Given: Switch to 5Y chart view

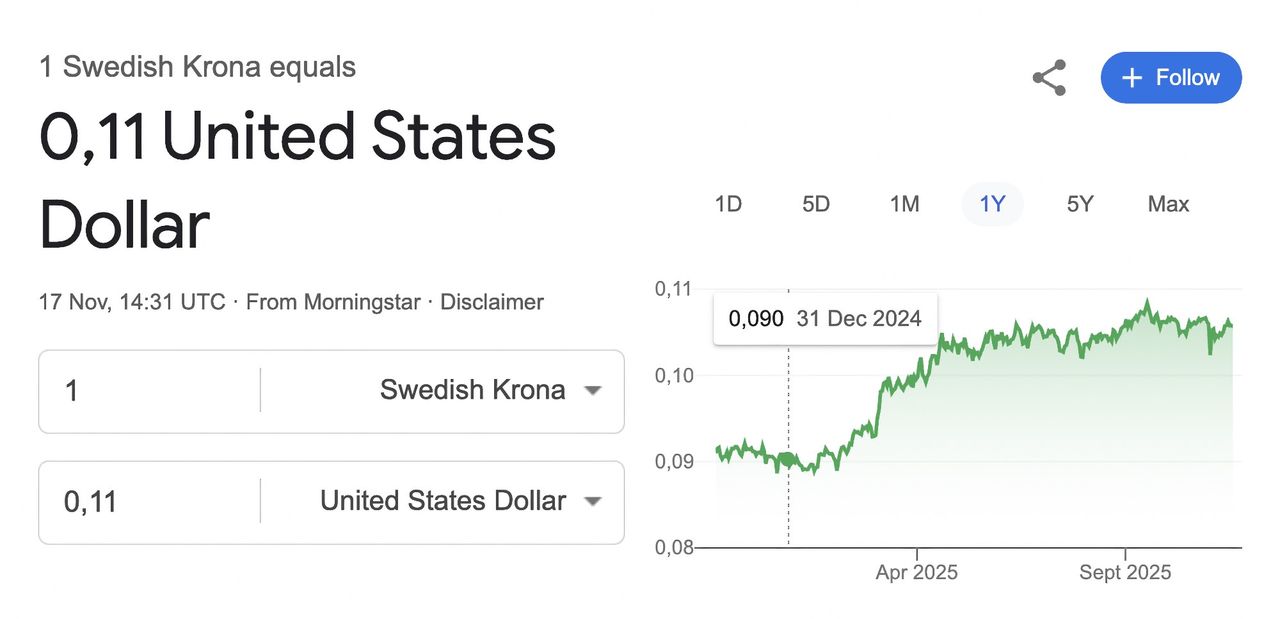Looking at the screenshot, I should tap(1080, 204).
